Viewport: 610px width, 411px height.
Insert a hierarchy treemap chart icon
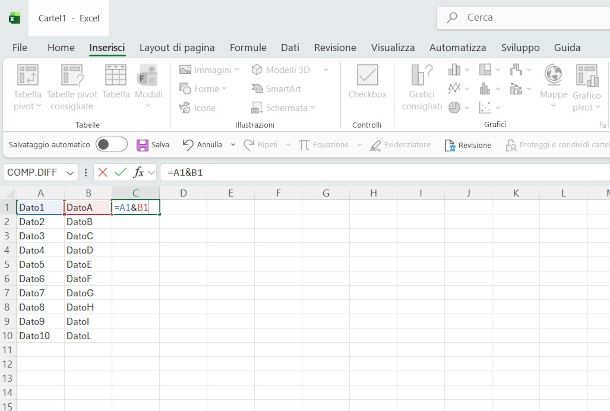[x=485, y=70]
